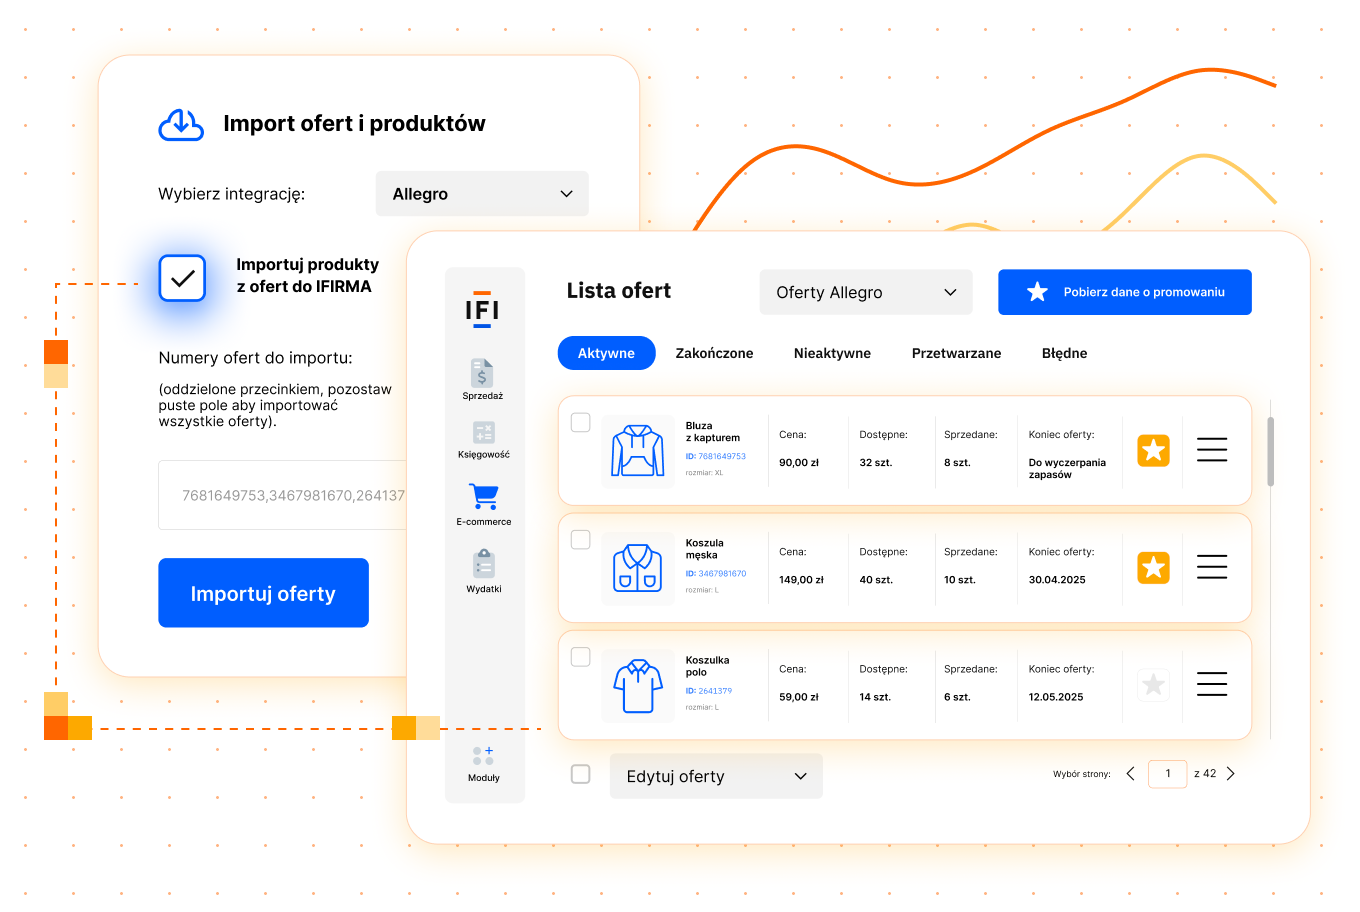Click price 59,00 zł
This screenshot has width=1360, height=912.
point(799,697)
